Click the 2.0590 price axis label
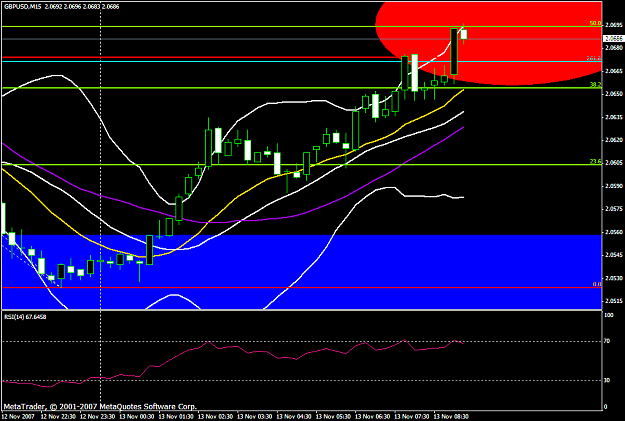Image resolution: width=625 pixels, height=421 pixels. 614,186
